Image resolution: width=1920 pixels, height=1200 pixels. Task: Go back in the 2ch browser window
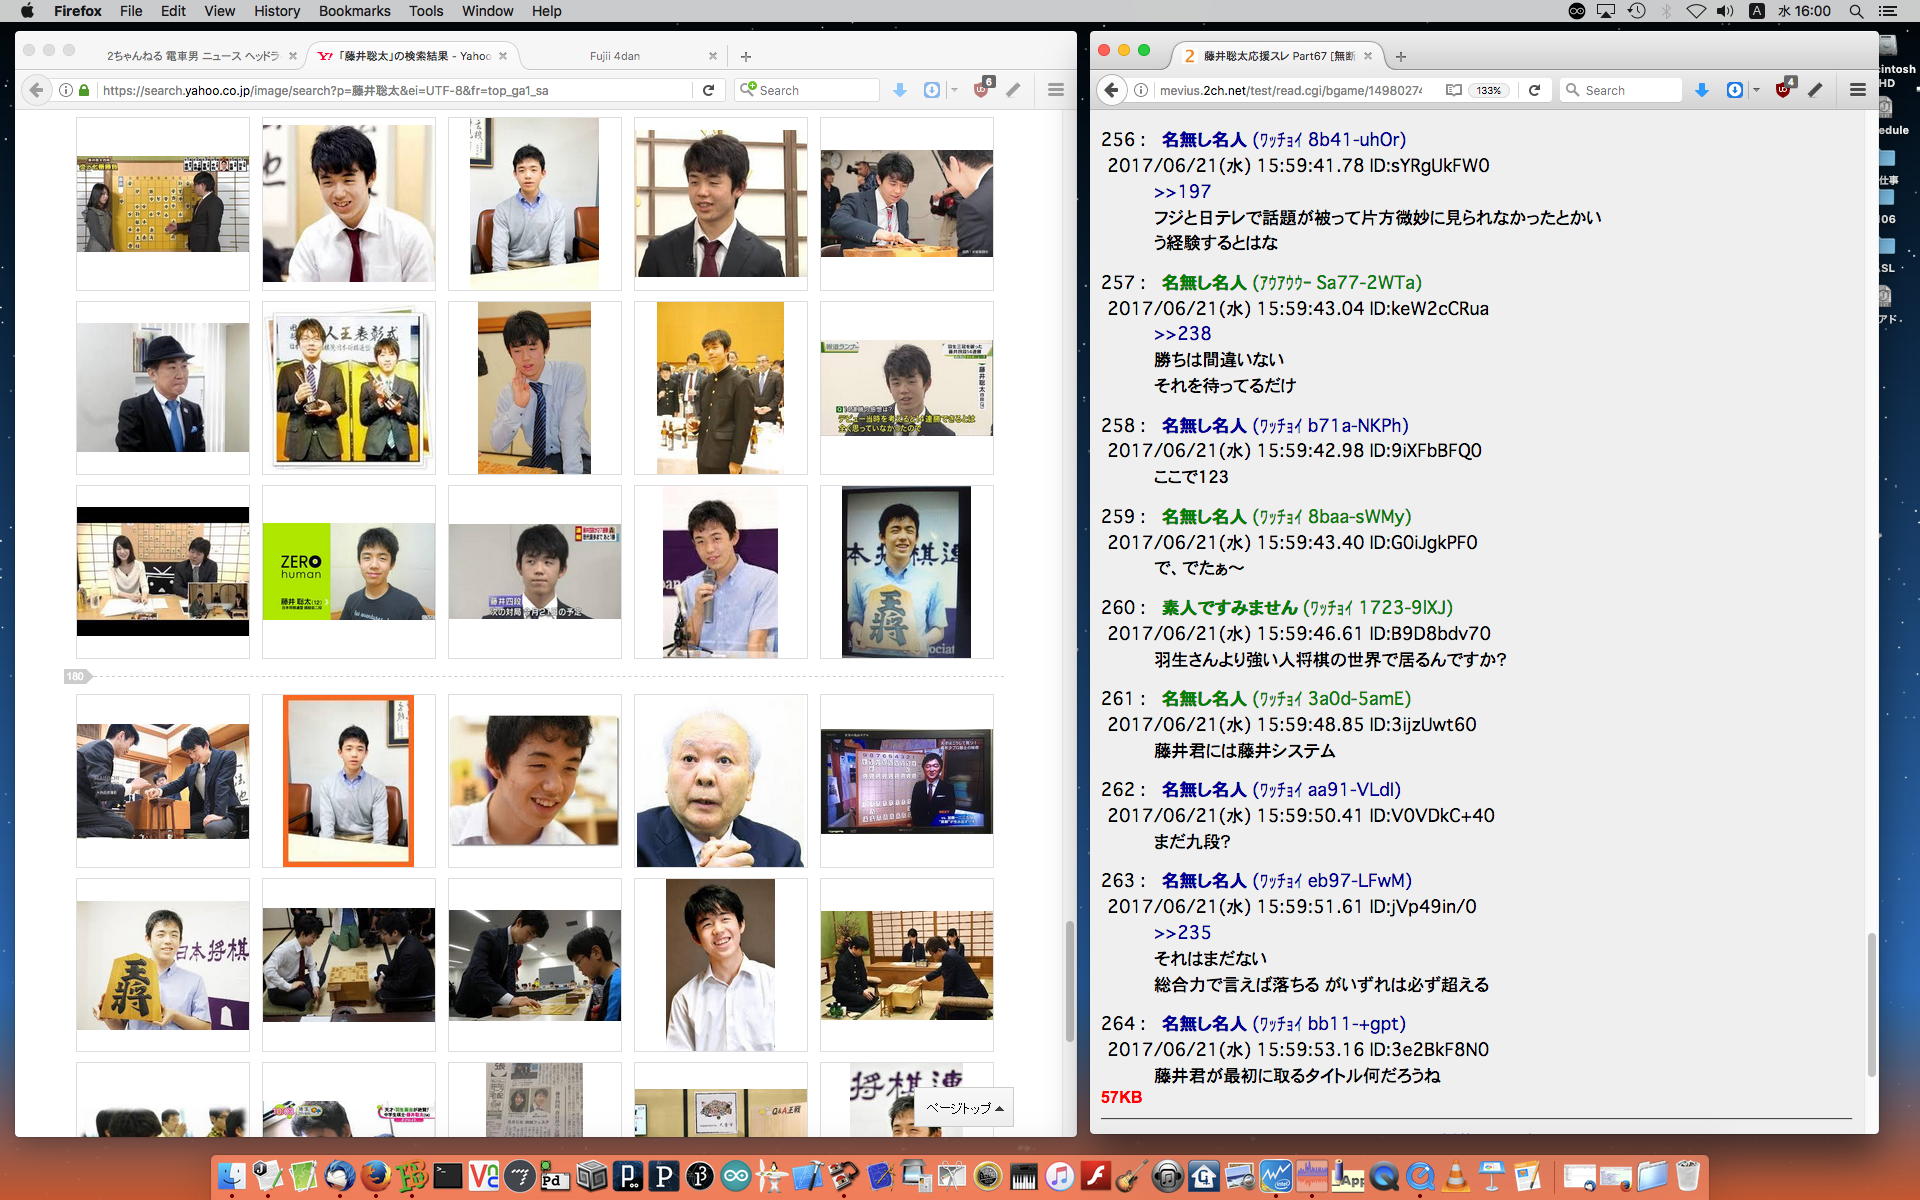(x=1111, y=90)
